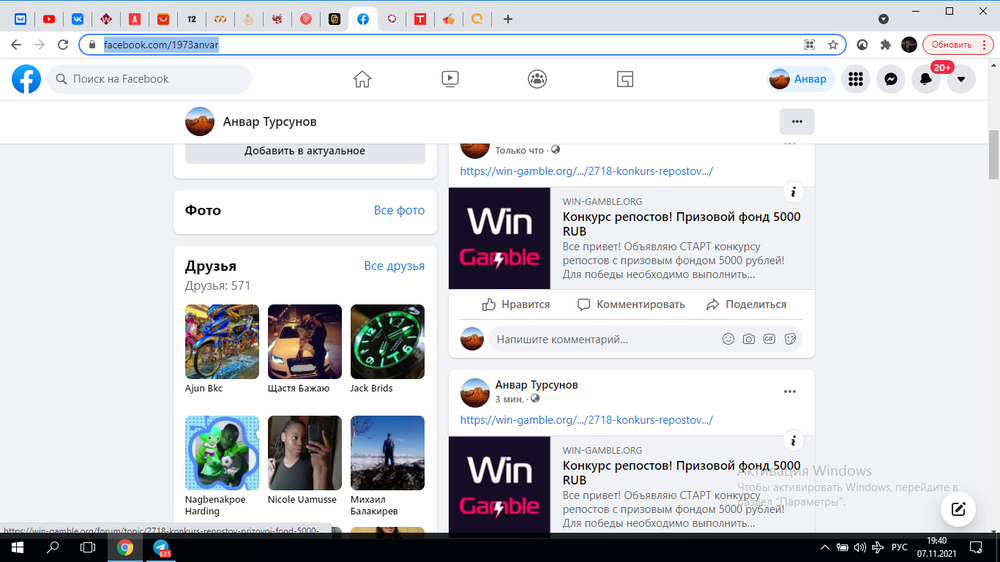This screenshot has height=562, width=1000.
Task: Open the notifications bell with 20+ badge
Action: pos(928,79)
